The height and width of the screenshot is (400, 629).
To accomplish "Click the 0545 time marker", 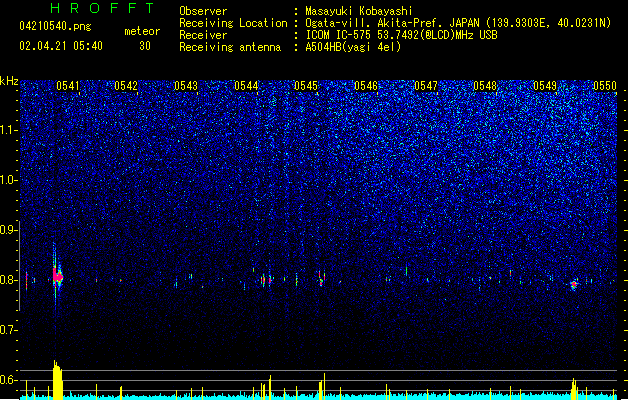I will pyautogui.click(x=306, y=86).
